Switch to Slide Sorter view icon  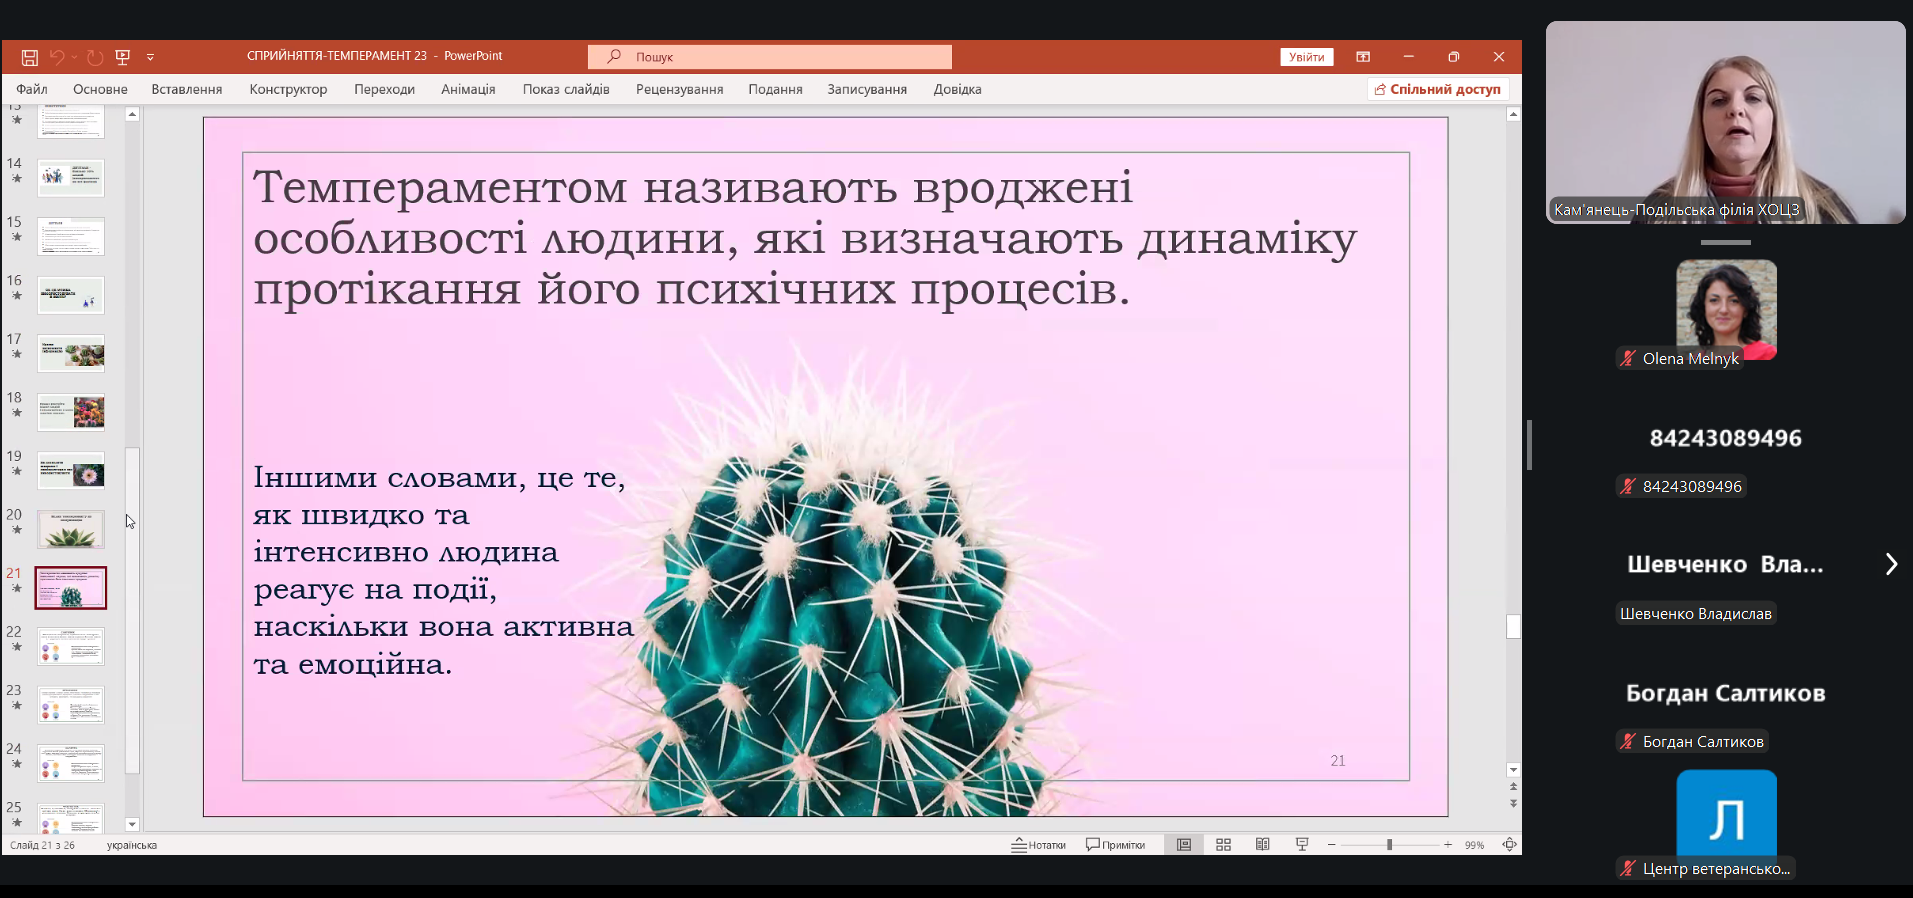(x=1223, y=845)
